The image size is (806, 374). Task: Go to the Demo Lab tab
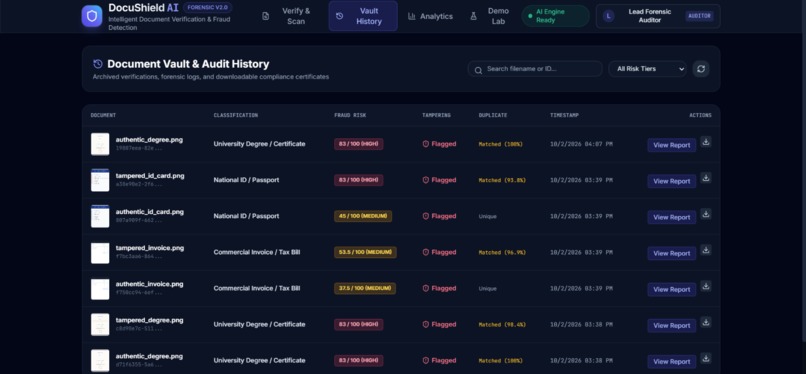tap(489, 16)
